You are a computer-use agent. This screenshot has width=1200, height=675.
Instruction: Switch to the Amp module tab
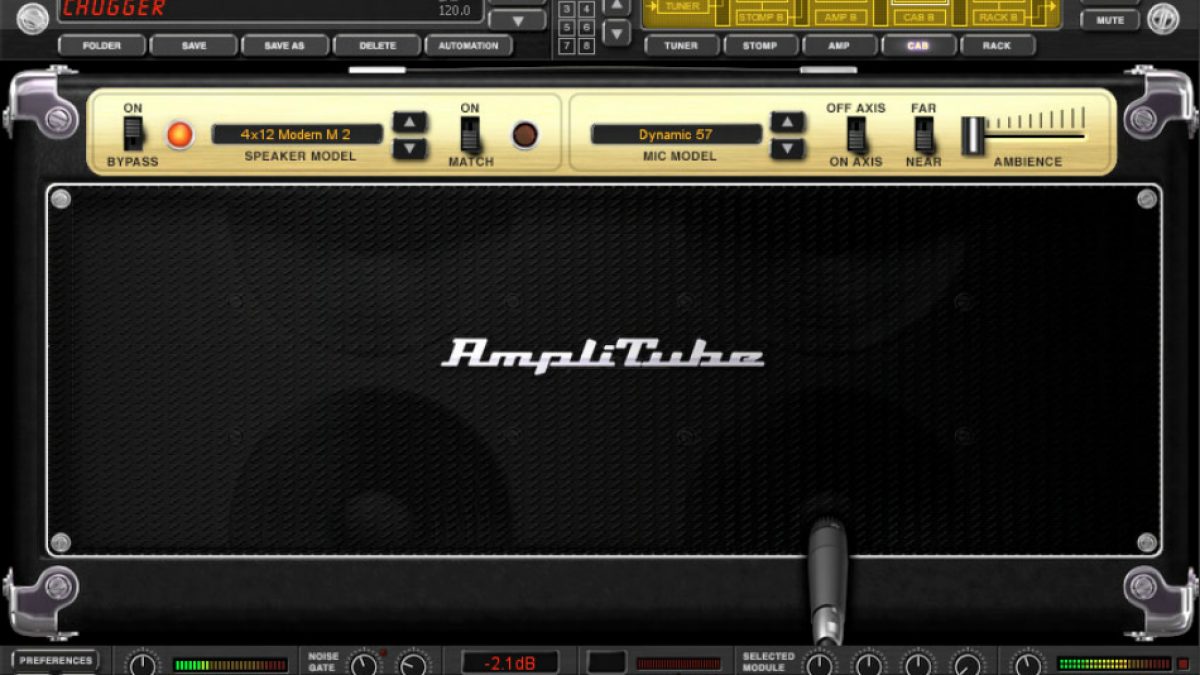coord(839,46)
